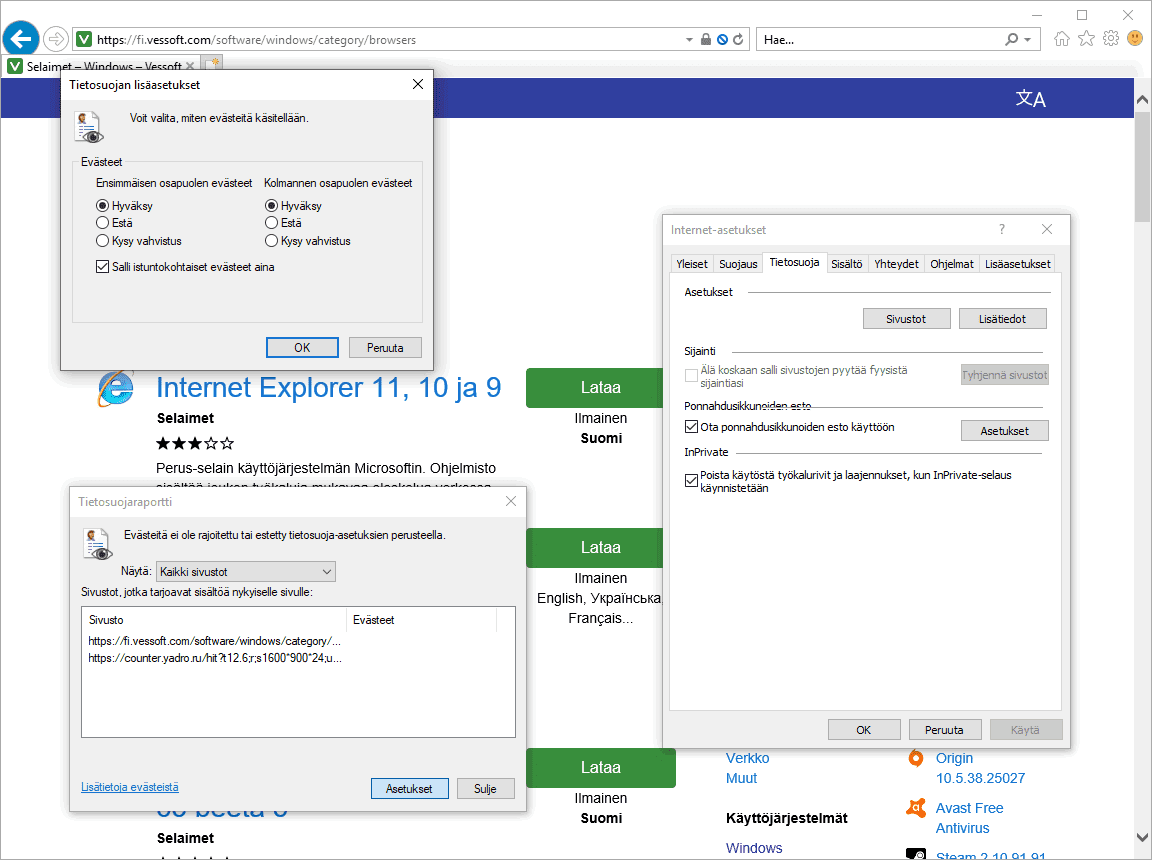
Task: Open the Home page icon
Action: [1062, 39]
